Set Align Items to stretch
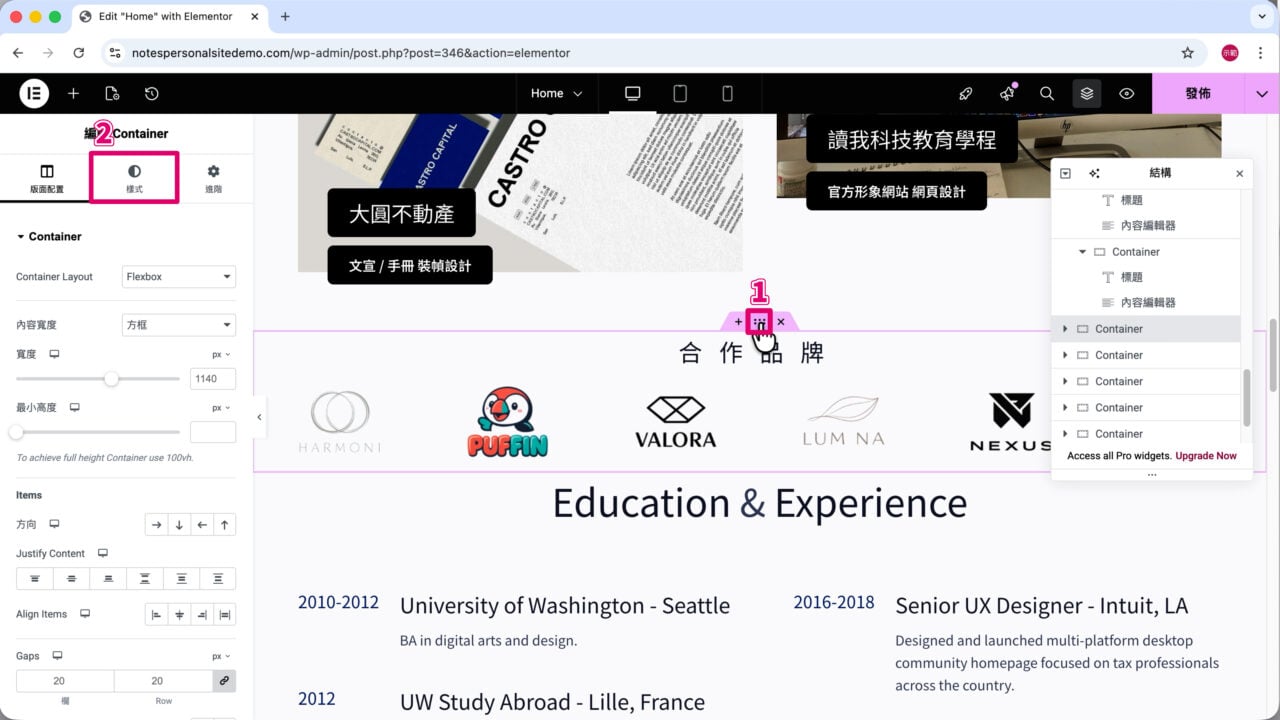 (225, 615)
